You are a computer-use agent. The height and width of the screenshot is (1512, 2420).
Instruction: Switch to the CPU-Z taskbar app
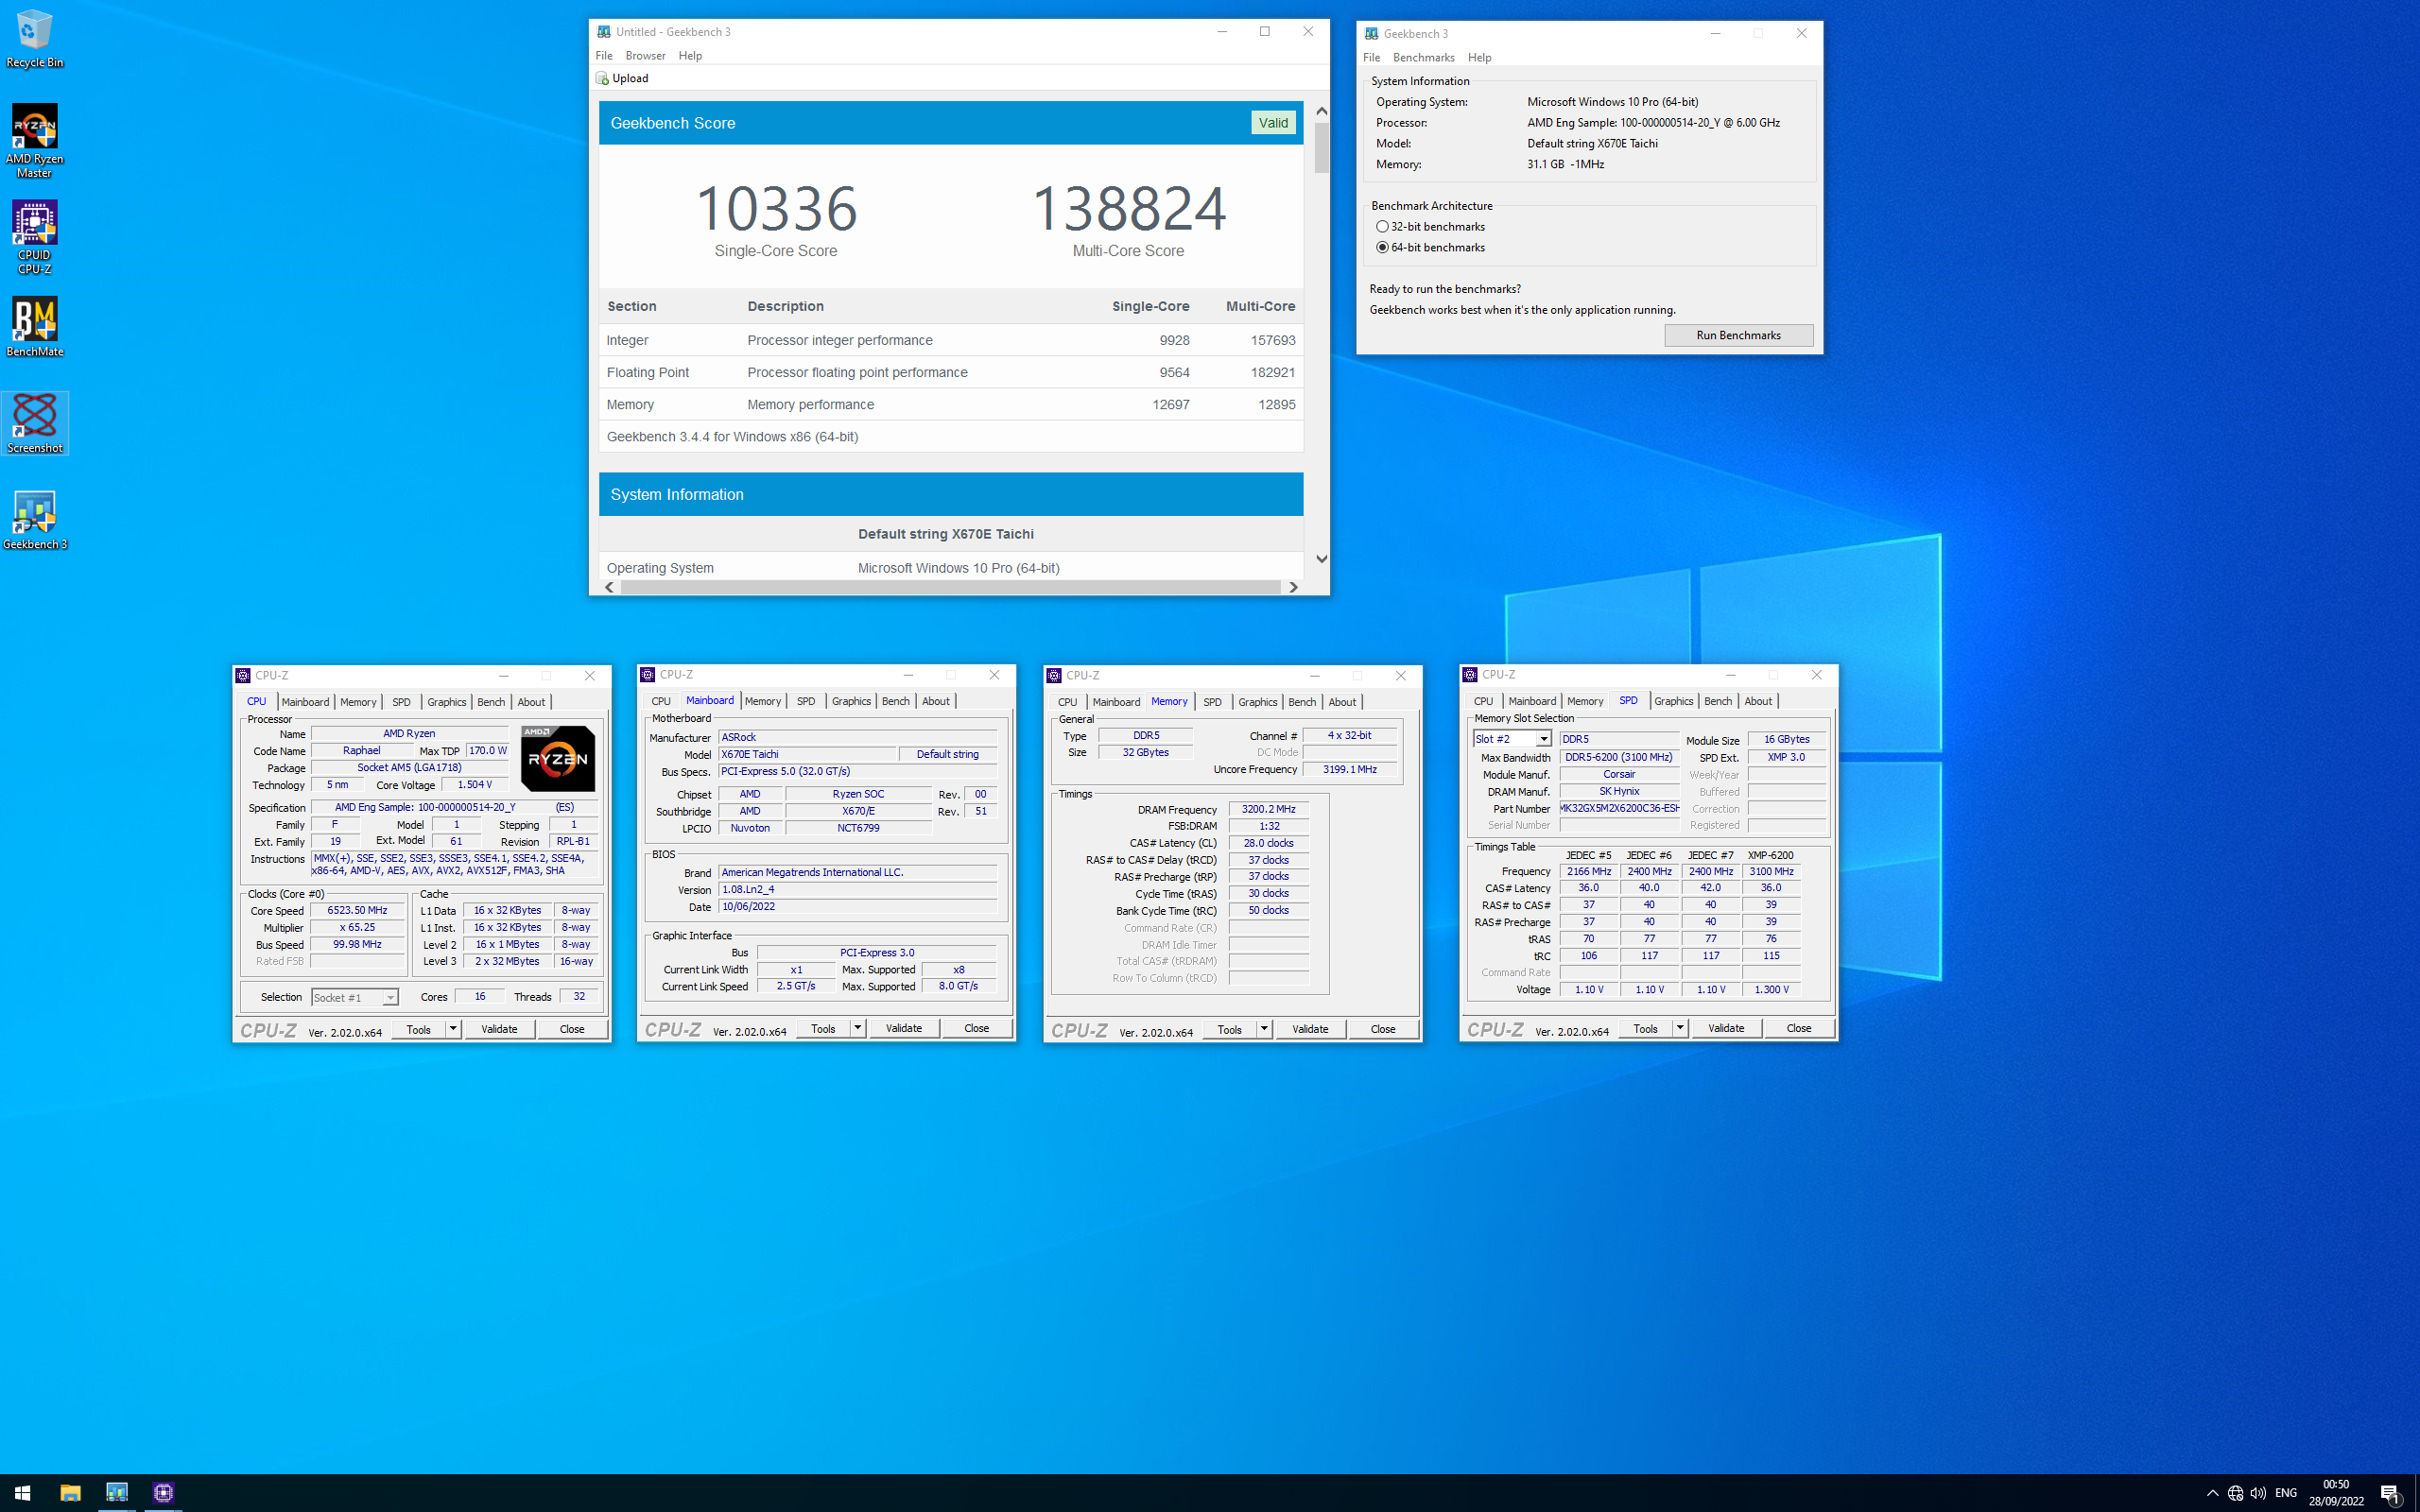(x=164, y=1493)
